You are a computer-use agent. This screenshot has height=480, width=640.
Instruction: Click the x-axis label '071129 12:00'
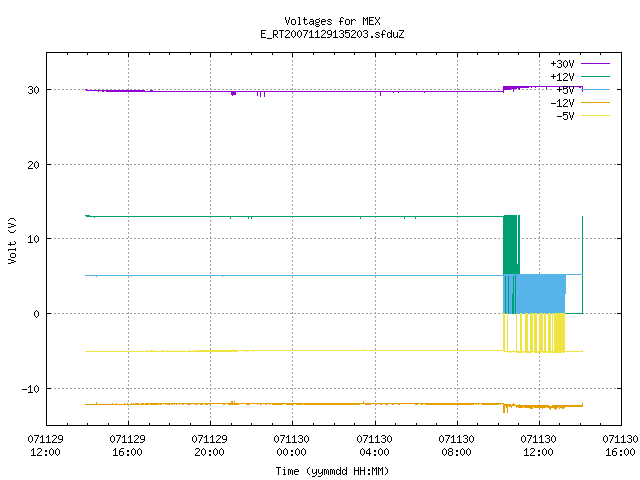coord(45,446)
